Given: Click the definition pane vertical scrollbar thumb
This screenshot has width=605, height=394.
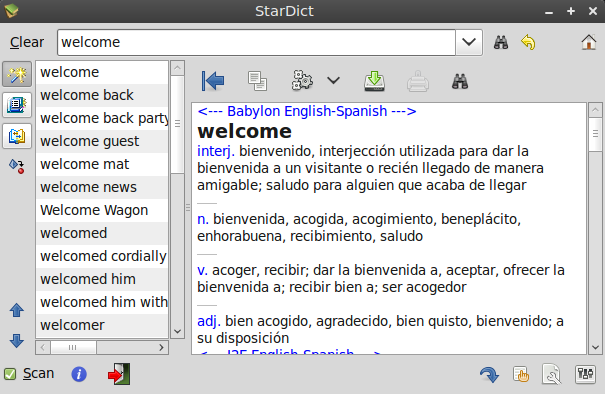Looking at the screenshot, I should [595, 134].
